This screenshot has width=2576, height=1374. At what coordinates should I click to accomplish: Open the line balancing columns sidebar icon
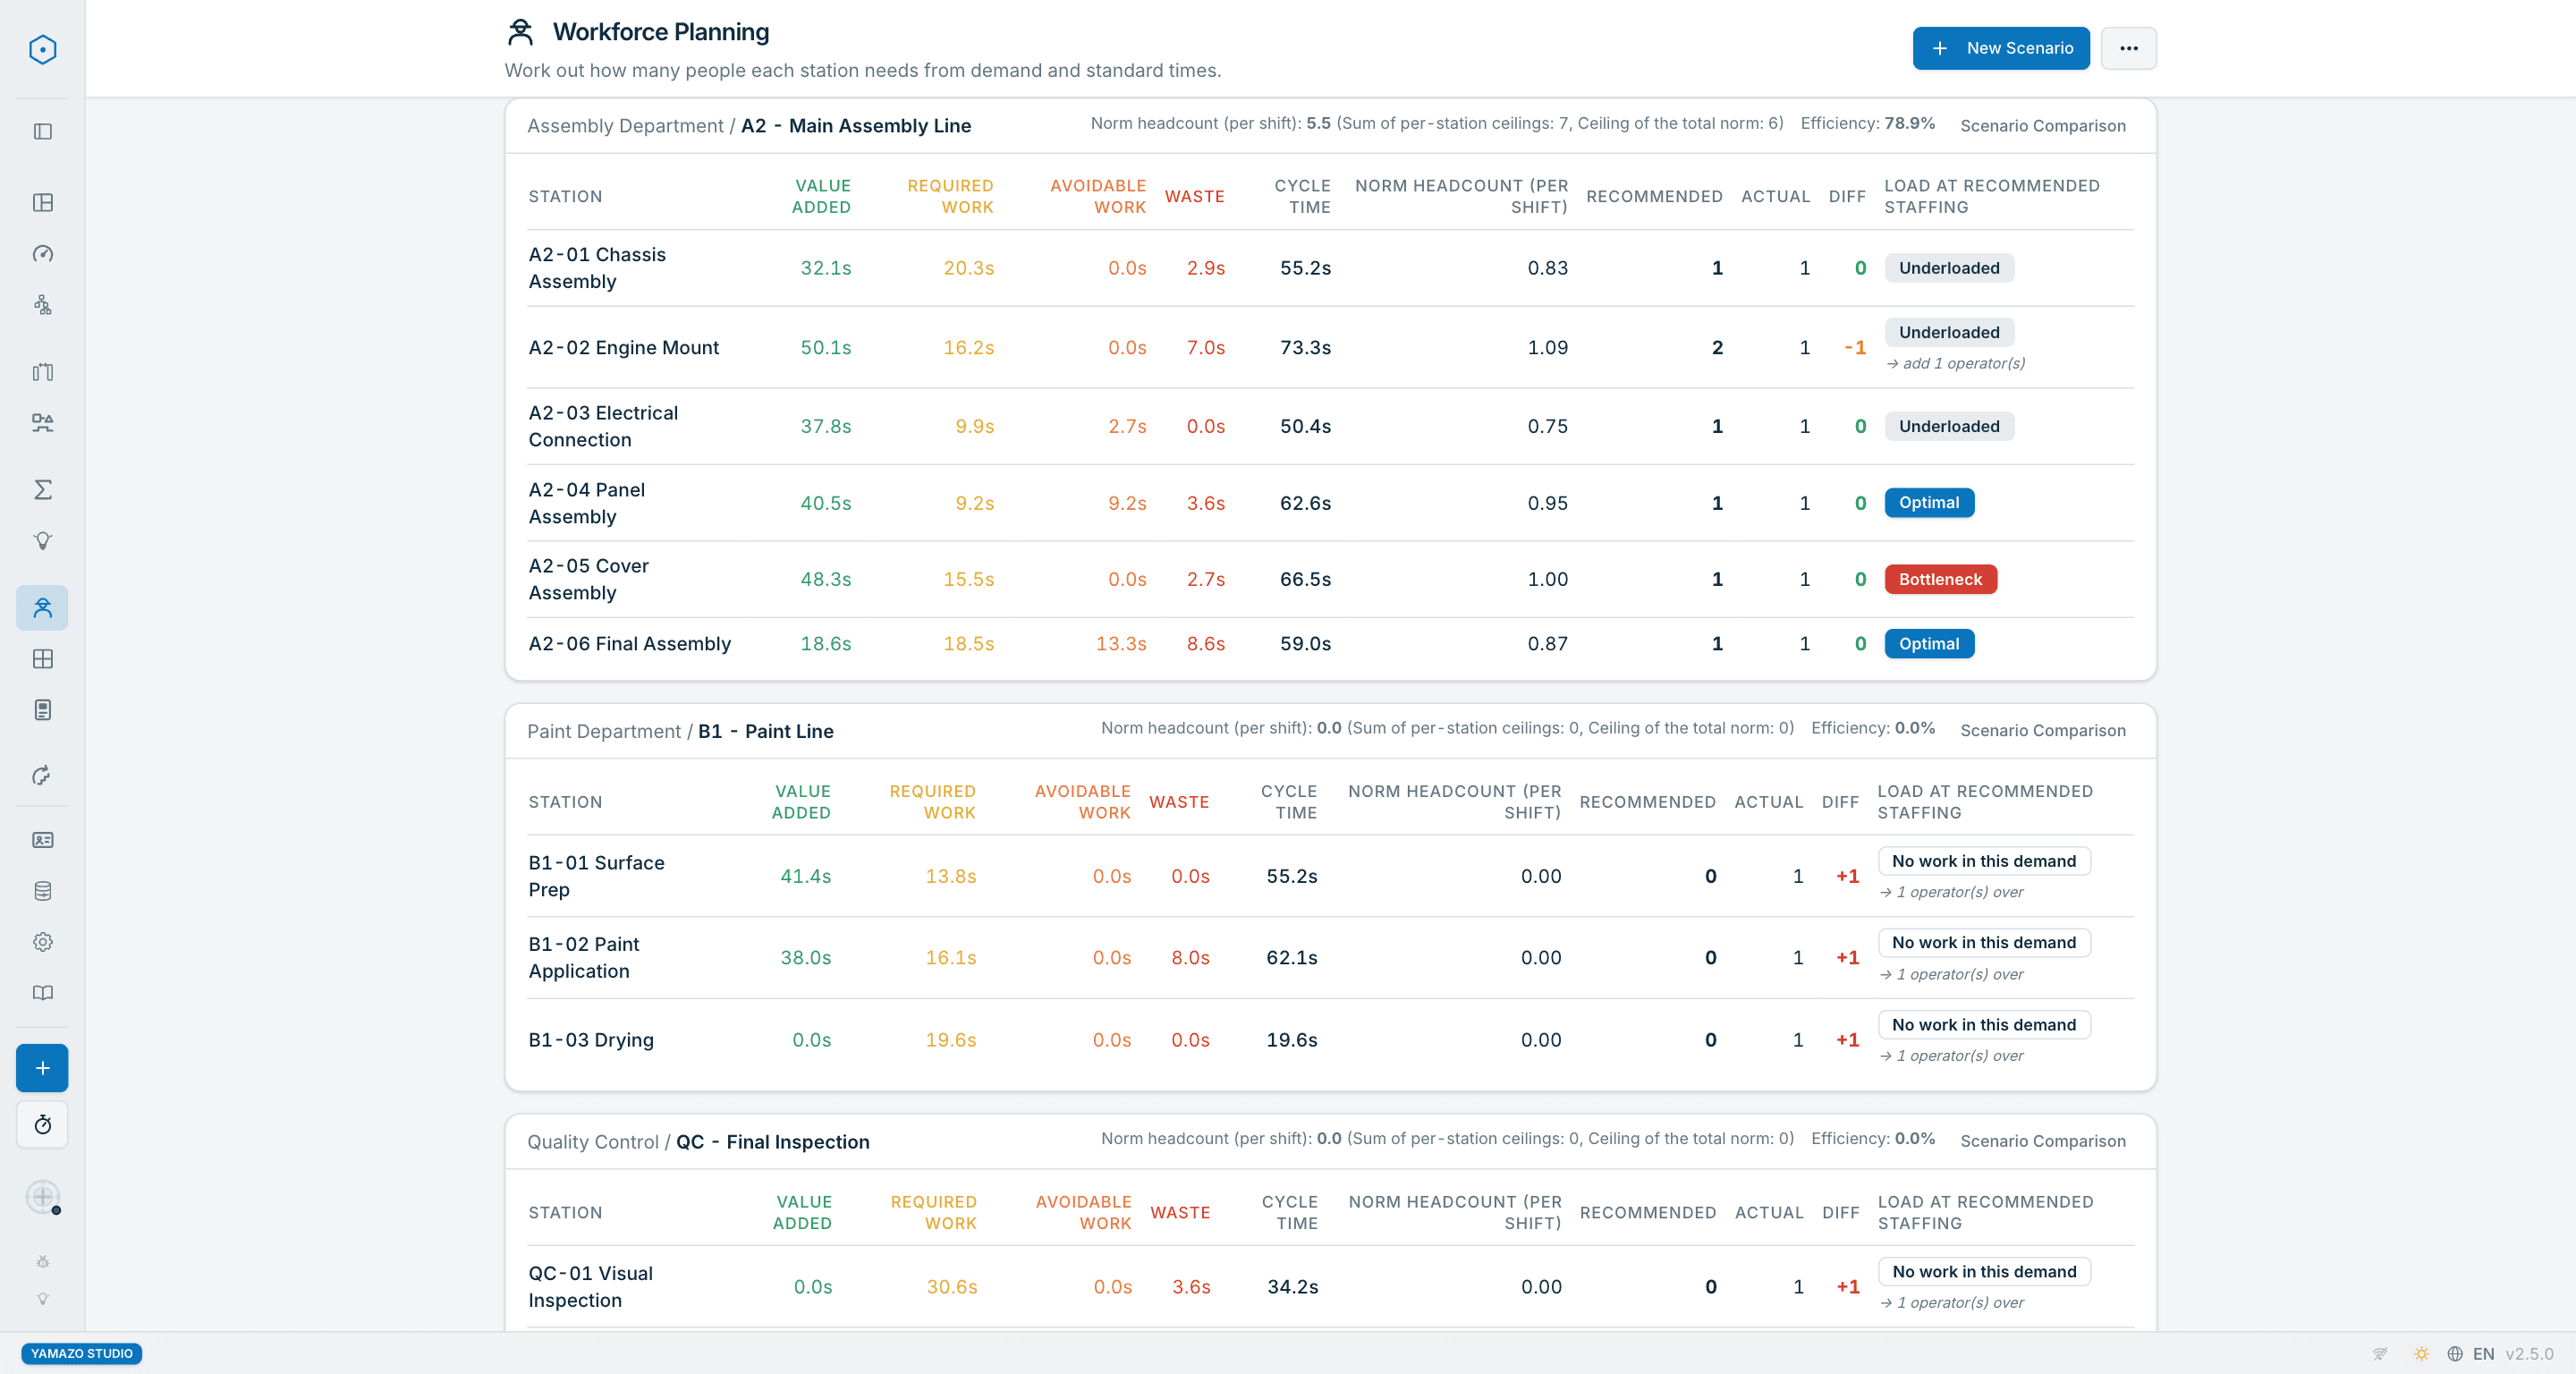42,371
